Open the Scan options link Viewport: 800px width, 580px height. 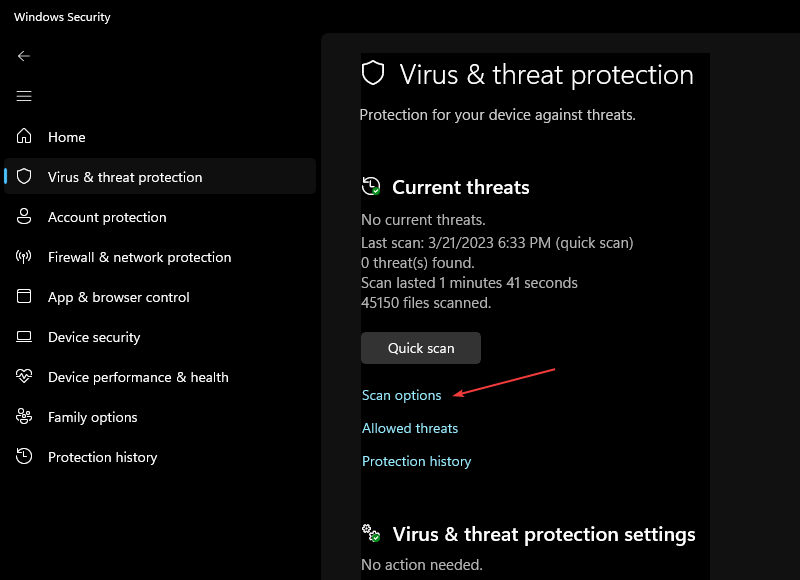(x=402, y=395)
